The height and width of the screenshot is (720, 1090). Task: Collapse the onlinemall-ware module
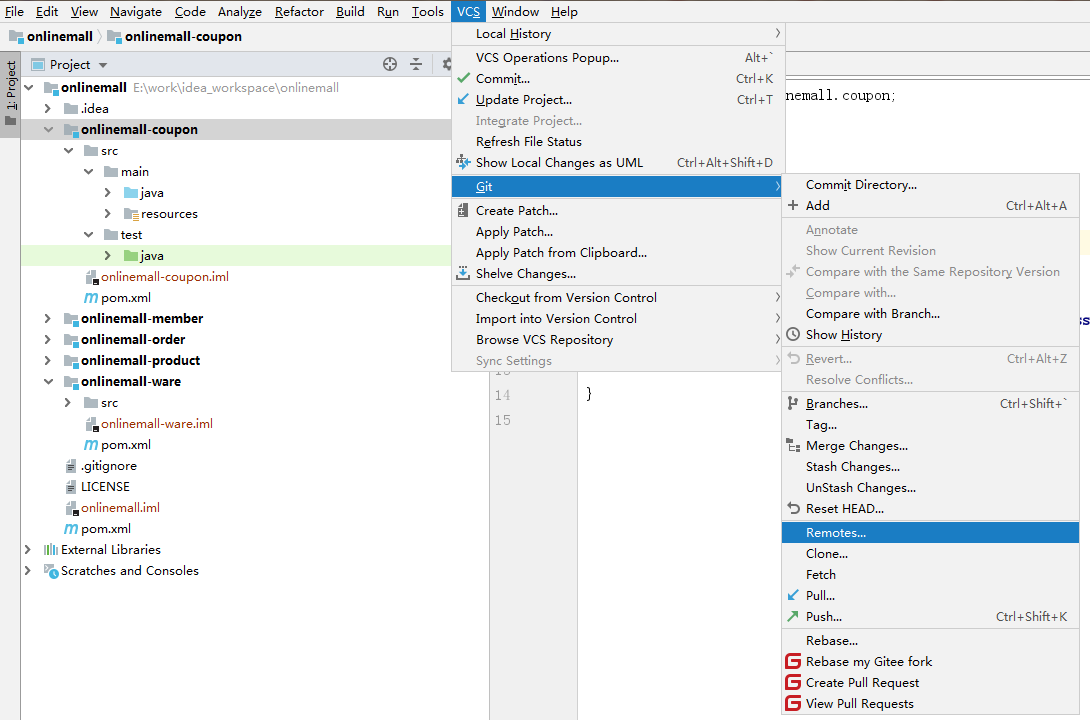[x=48, y=382]
